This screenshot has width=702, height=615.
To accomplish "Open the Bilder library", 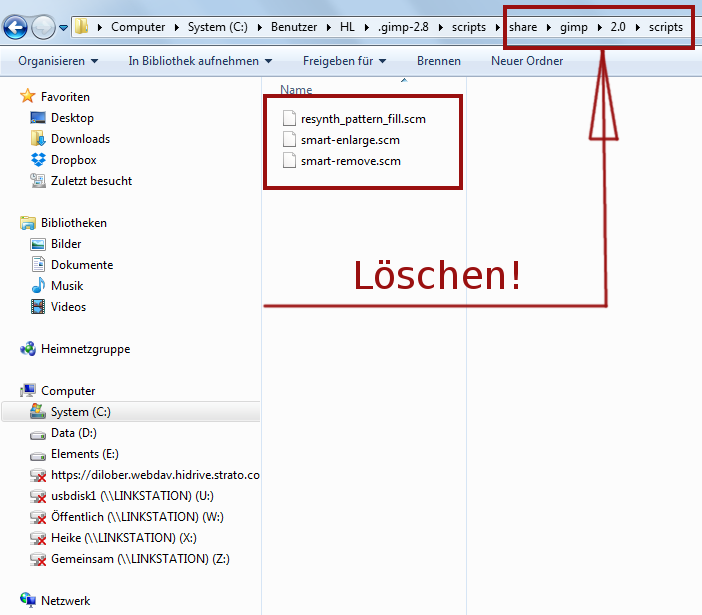I will (x=66, y=244).
